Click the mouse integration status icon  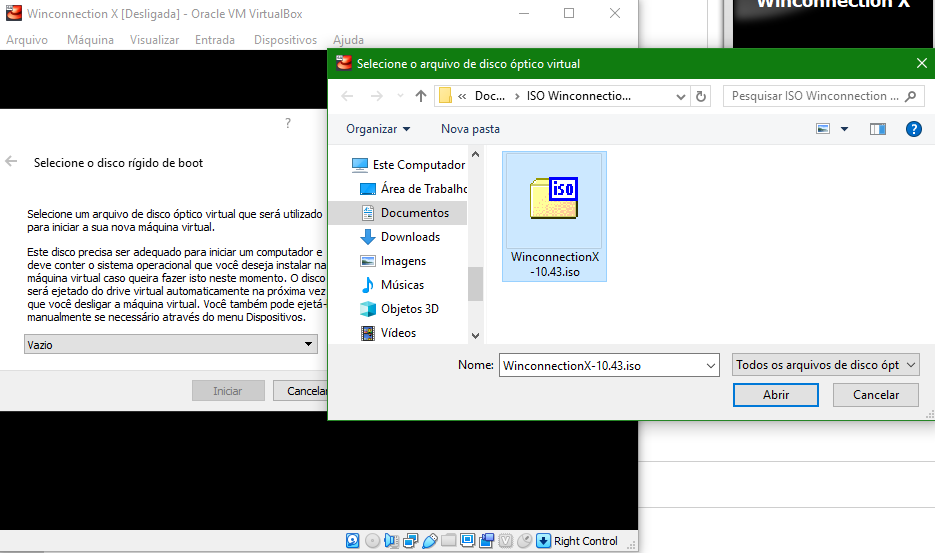point(525,540)
